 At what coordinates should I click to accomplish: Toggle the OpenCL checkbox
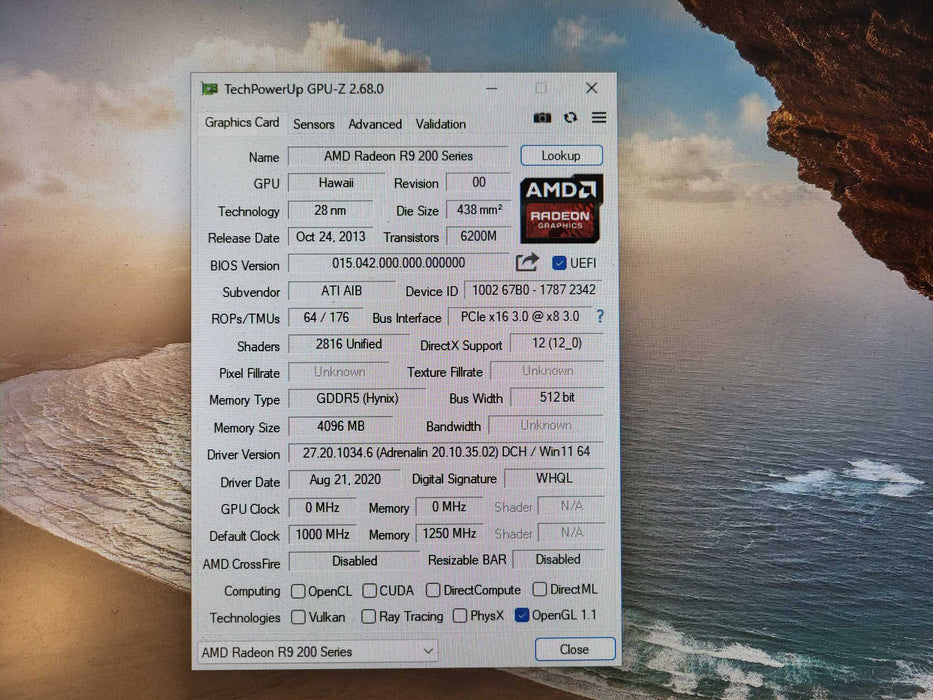click(298, 591)
